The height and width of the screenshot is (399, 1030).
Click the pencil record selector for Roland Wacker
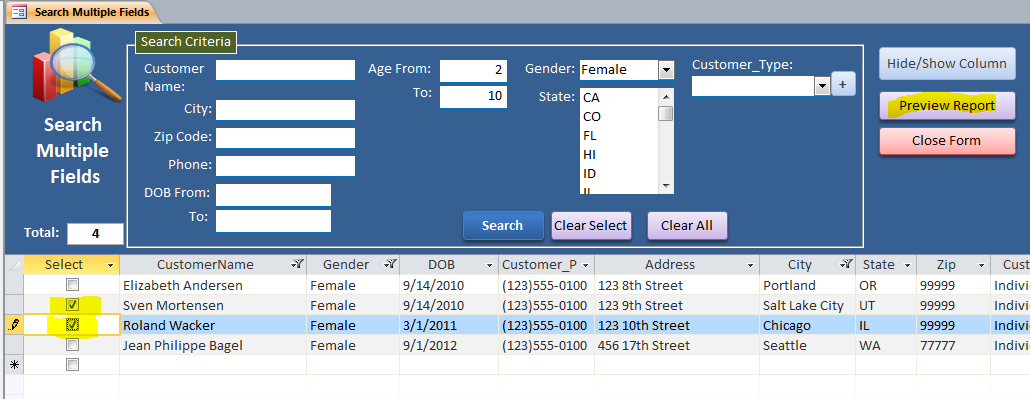point(14,325)
